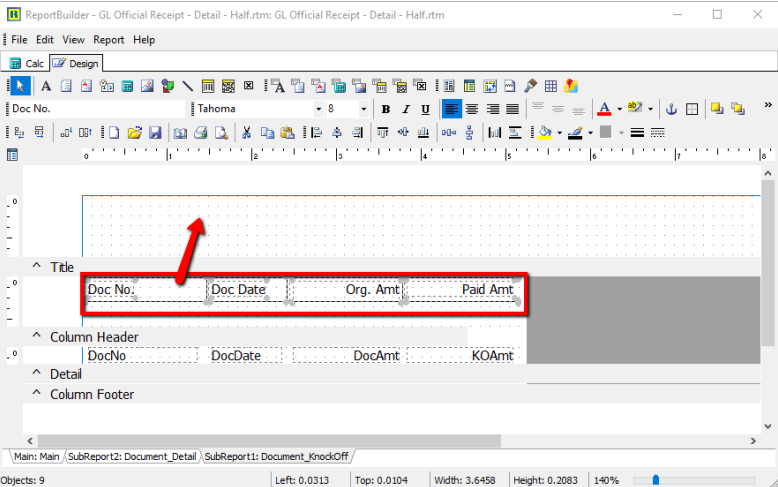
Task: Click the Print printer icon
Action: pos(200,132)
